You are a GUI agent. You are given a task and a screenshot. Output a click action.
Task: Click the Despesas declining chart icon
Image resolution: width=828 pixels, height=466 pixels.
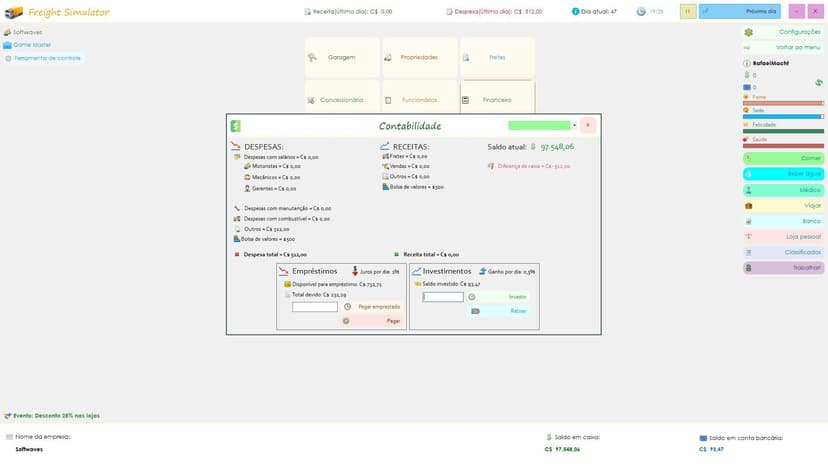[x=236, y=146]
